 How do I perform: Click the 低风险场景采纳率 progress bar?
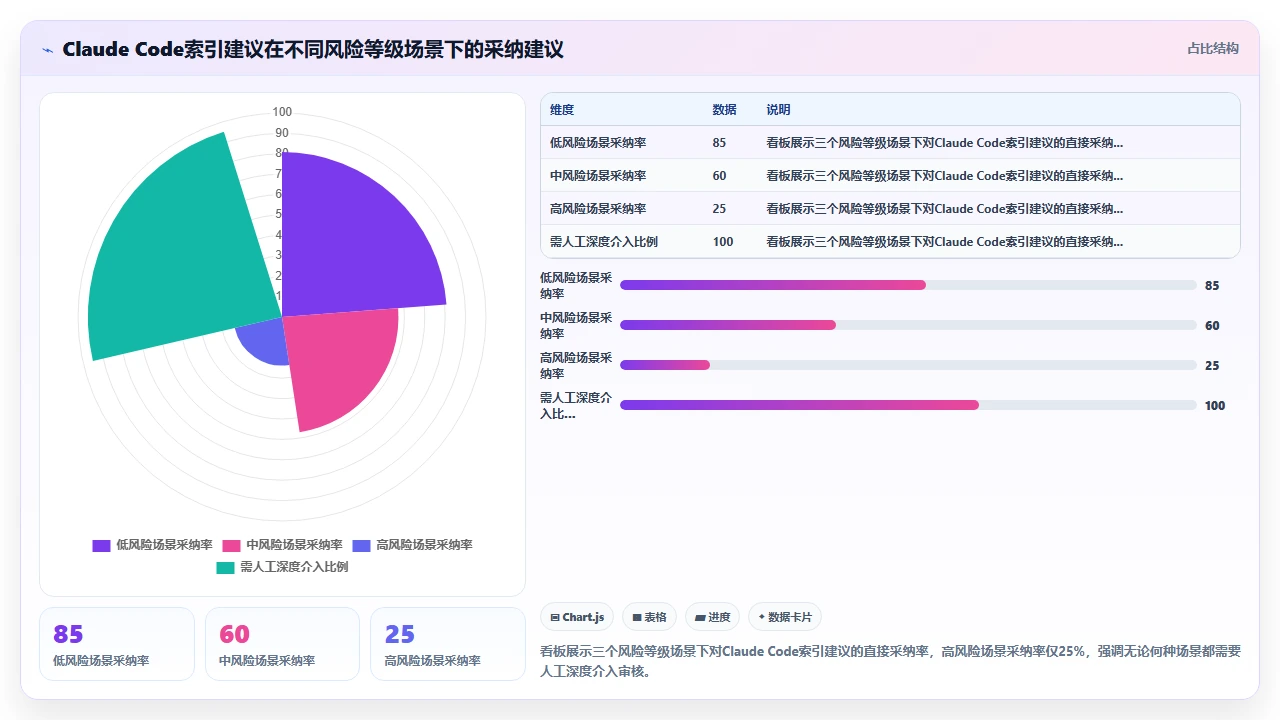coord(908,285)
